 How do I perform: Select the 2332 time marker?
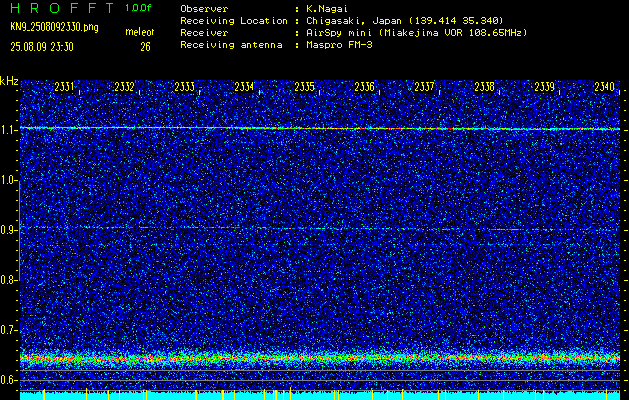124,87
